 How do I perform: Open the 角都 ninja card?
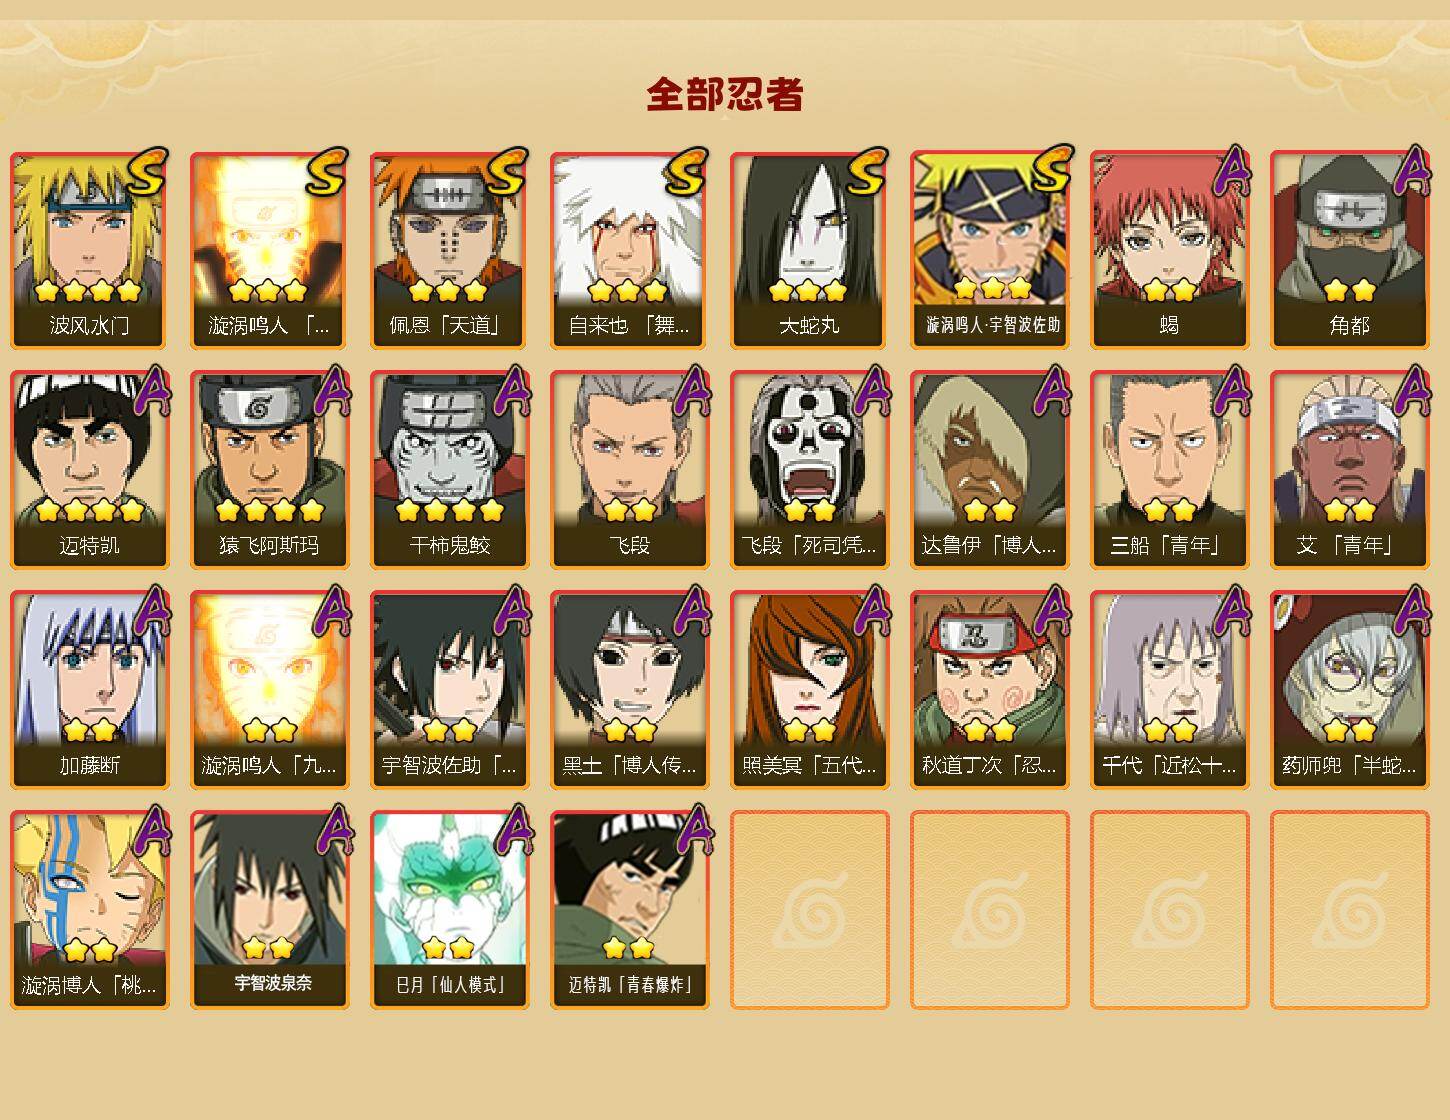[x=1350, y=250]
